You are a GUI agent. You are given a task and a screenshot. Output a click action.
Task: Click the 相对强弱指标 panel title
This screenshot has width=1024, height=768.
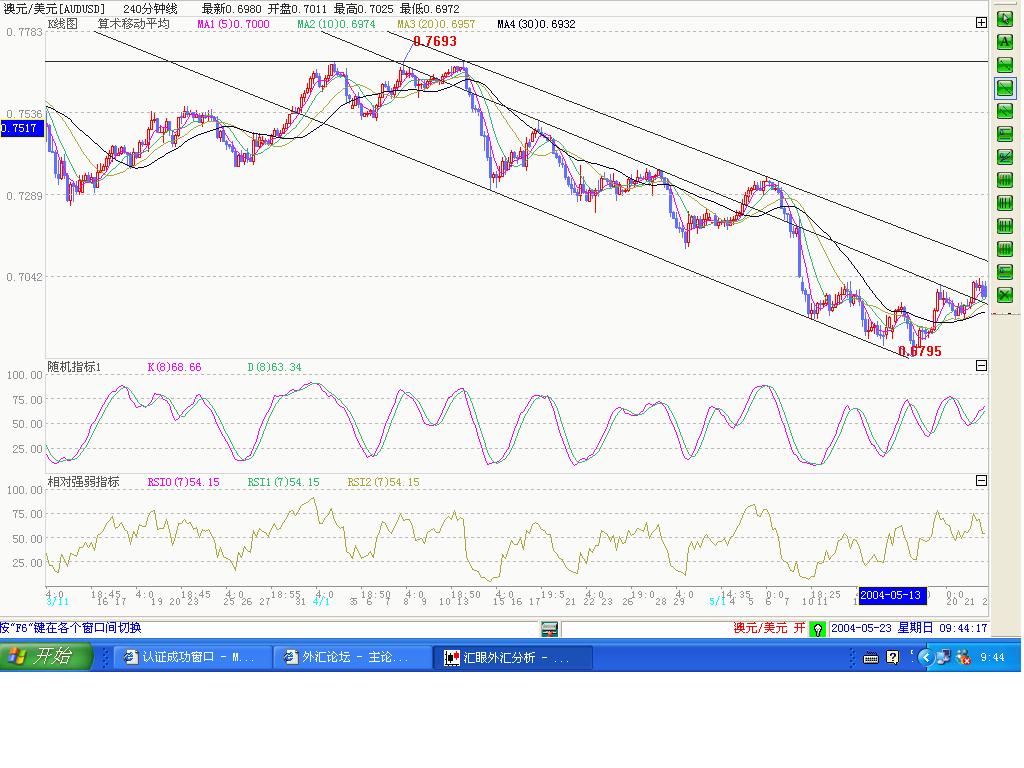pyautogui.click(x=83, y=482)
